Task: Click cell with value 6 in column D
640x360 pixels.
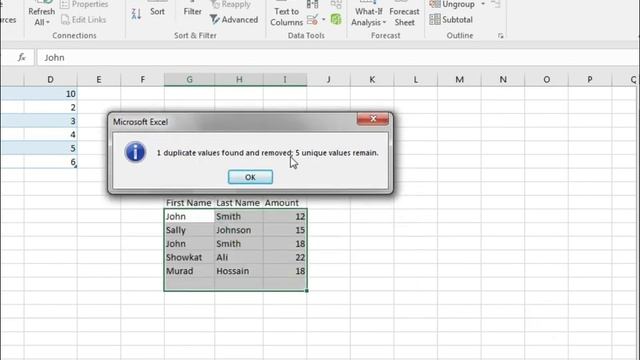Action: tap(51, 162)
